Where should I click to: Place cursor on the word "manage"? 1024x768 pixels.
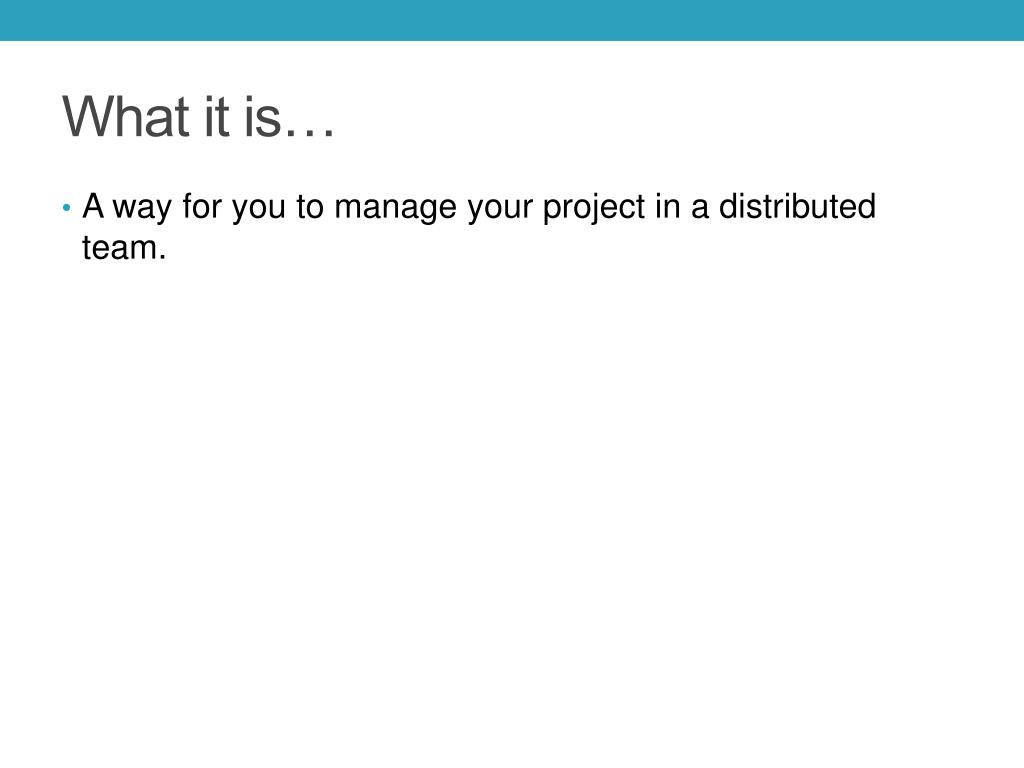pyautogui.click(x=395, y=209)
